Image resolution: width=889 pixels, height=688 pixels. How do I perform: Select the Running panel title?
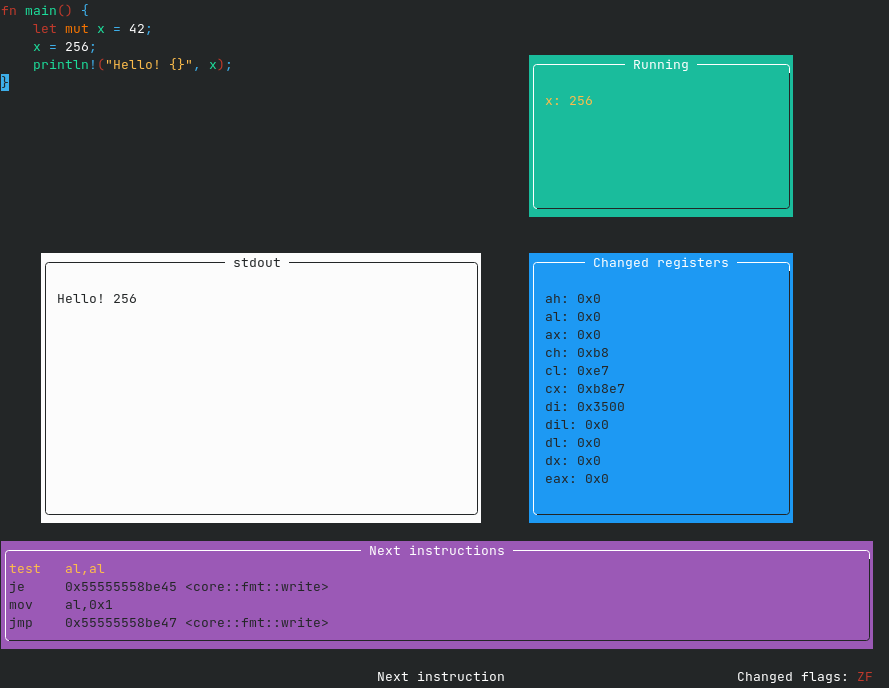660,64
